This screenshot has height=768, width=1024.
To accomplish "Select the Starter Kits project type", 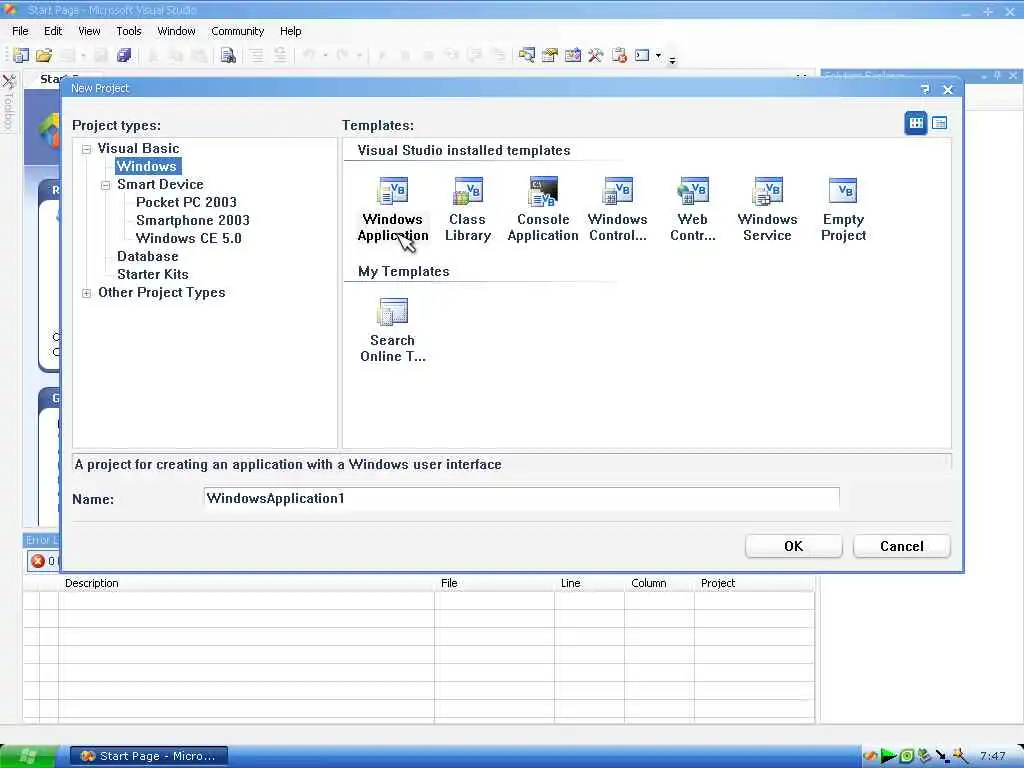I will click(x=153, y=274).
